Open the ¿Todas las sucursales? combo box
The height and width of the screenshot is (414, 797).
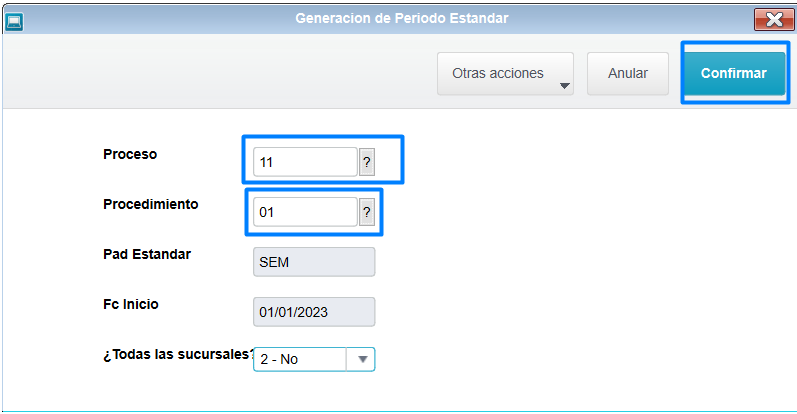point(300,359)
